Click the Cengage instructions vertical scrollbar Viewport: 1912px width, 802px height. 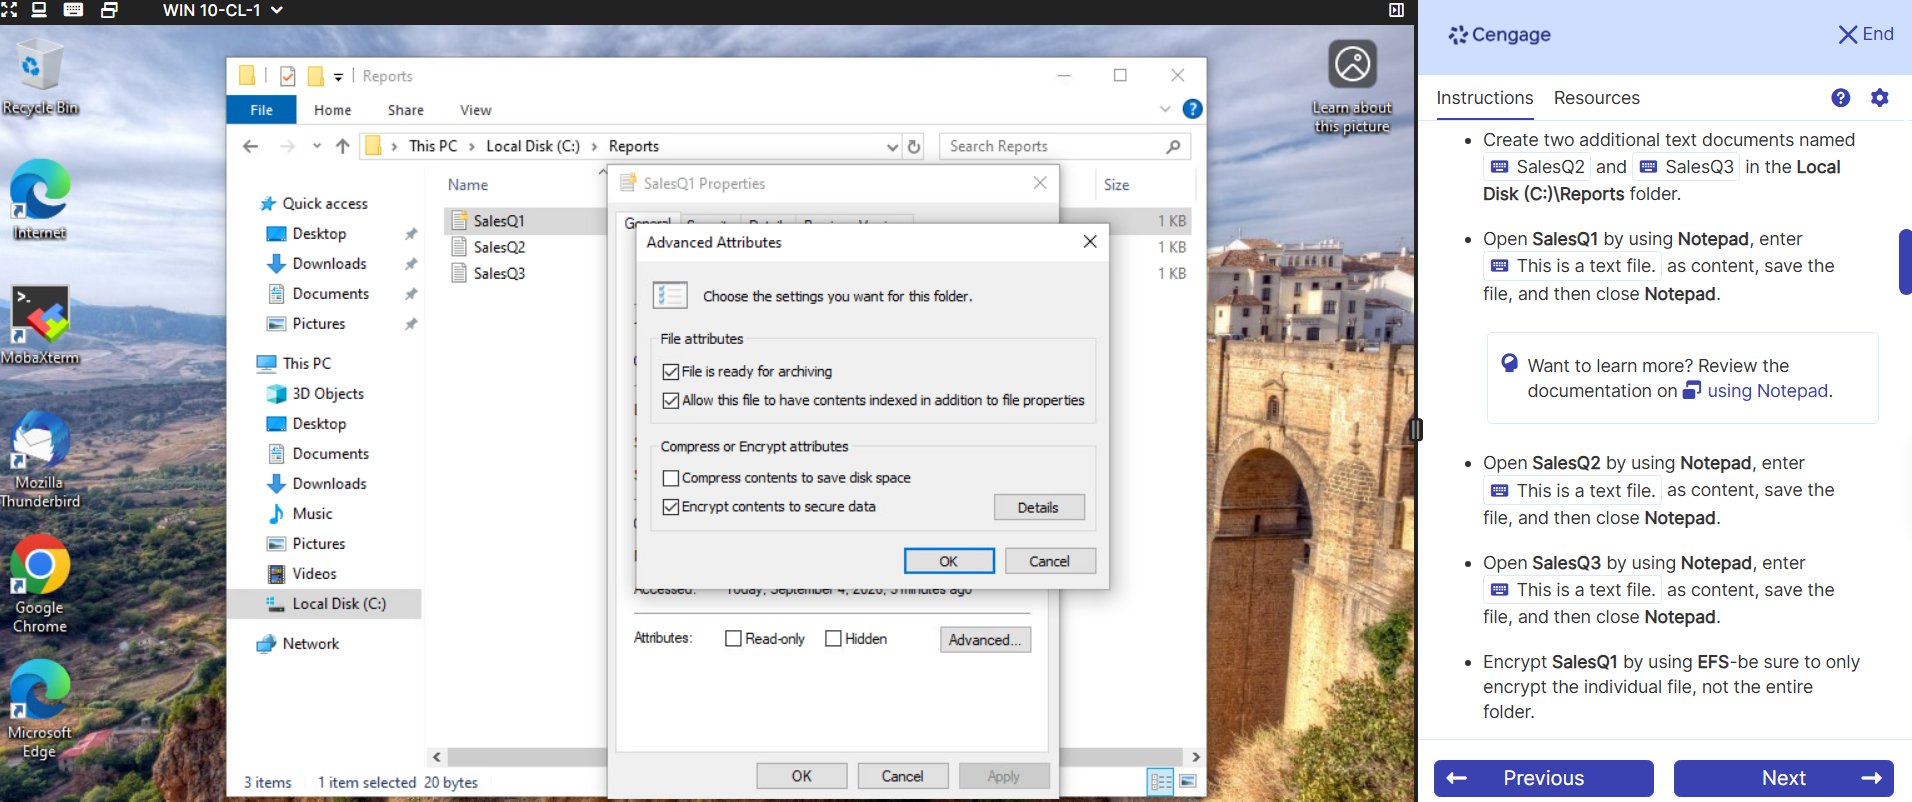(x=1905, y=262)
